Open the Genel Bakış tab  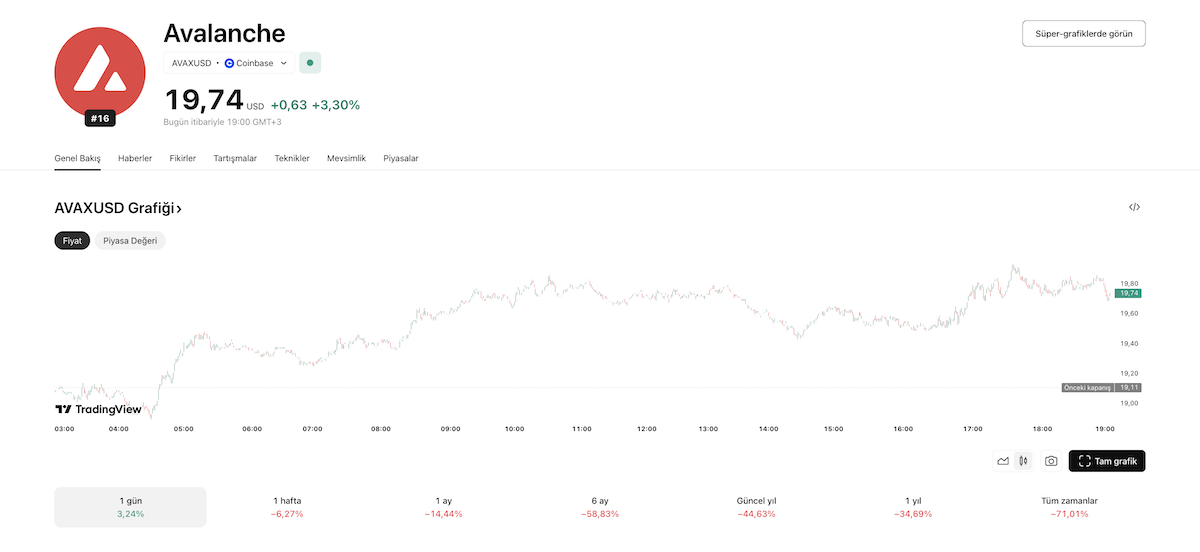(x=77, y=158)
